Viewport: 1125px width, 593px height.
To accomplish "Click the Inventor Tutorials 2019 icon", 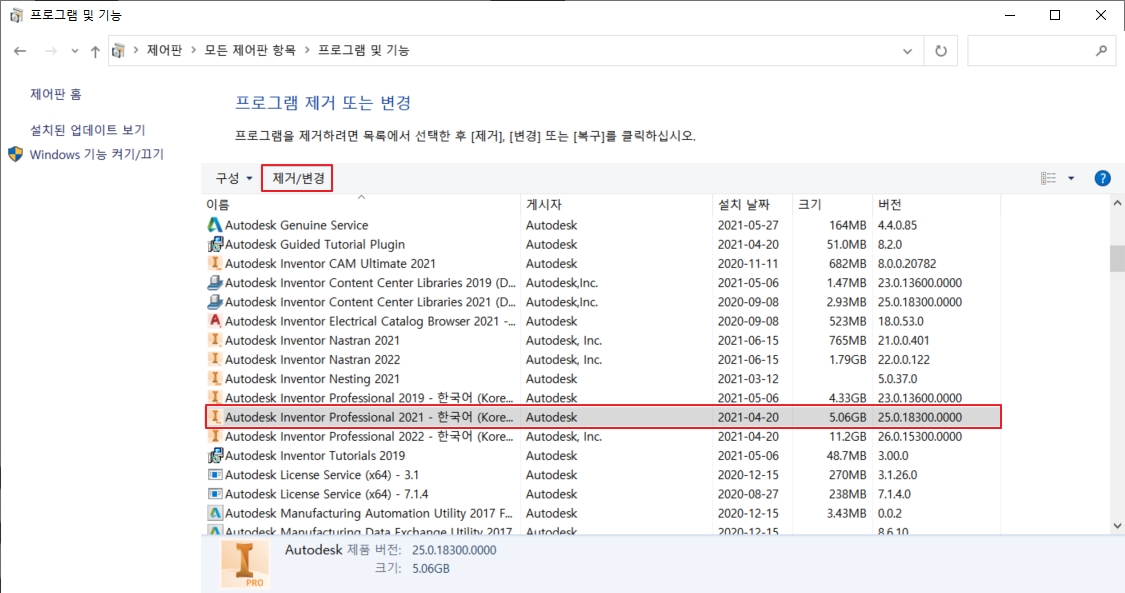I will point(215,455).
